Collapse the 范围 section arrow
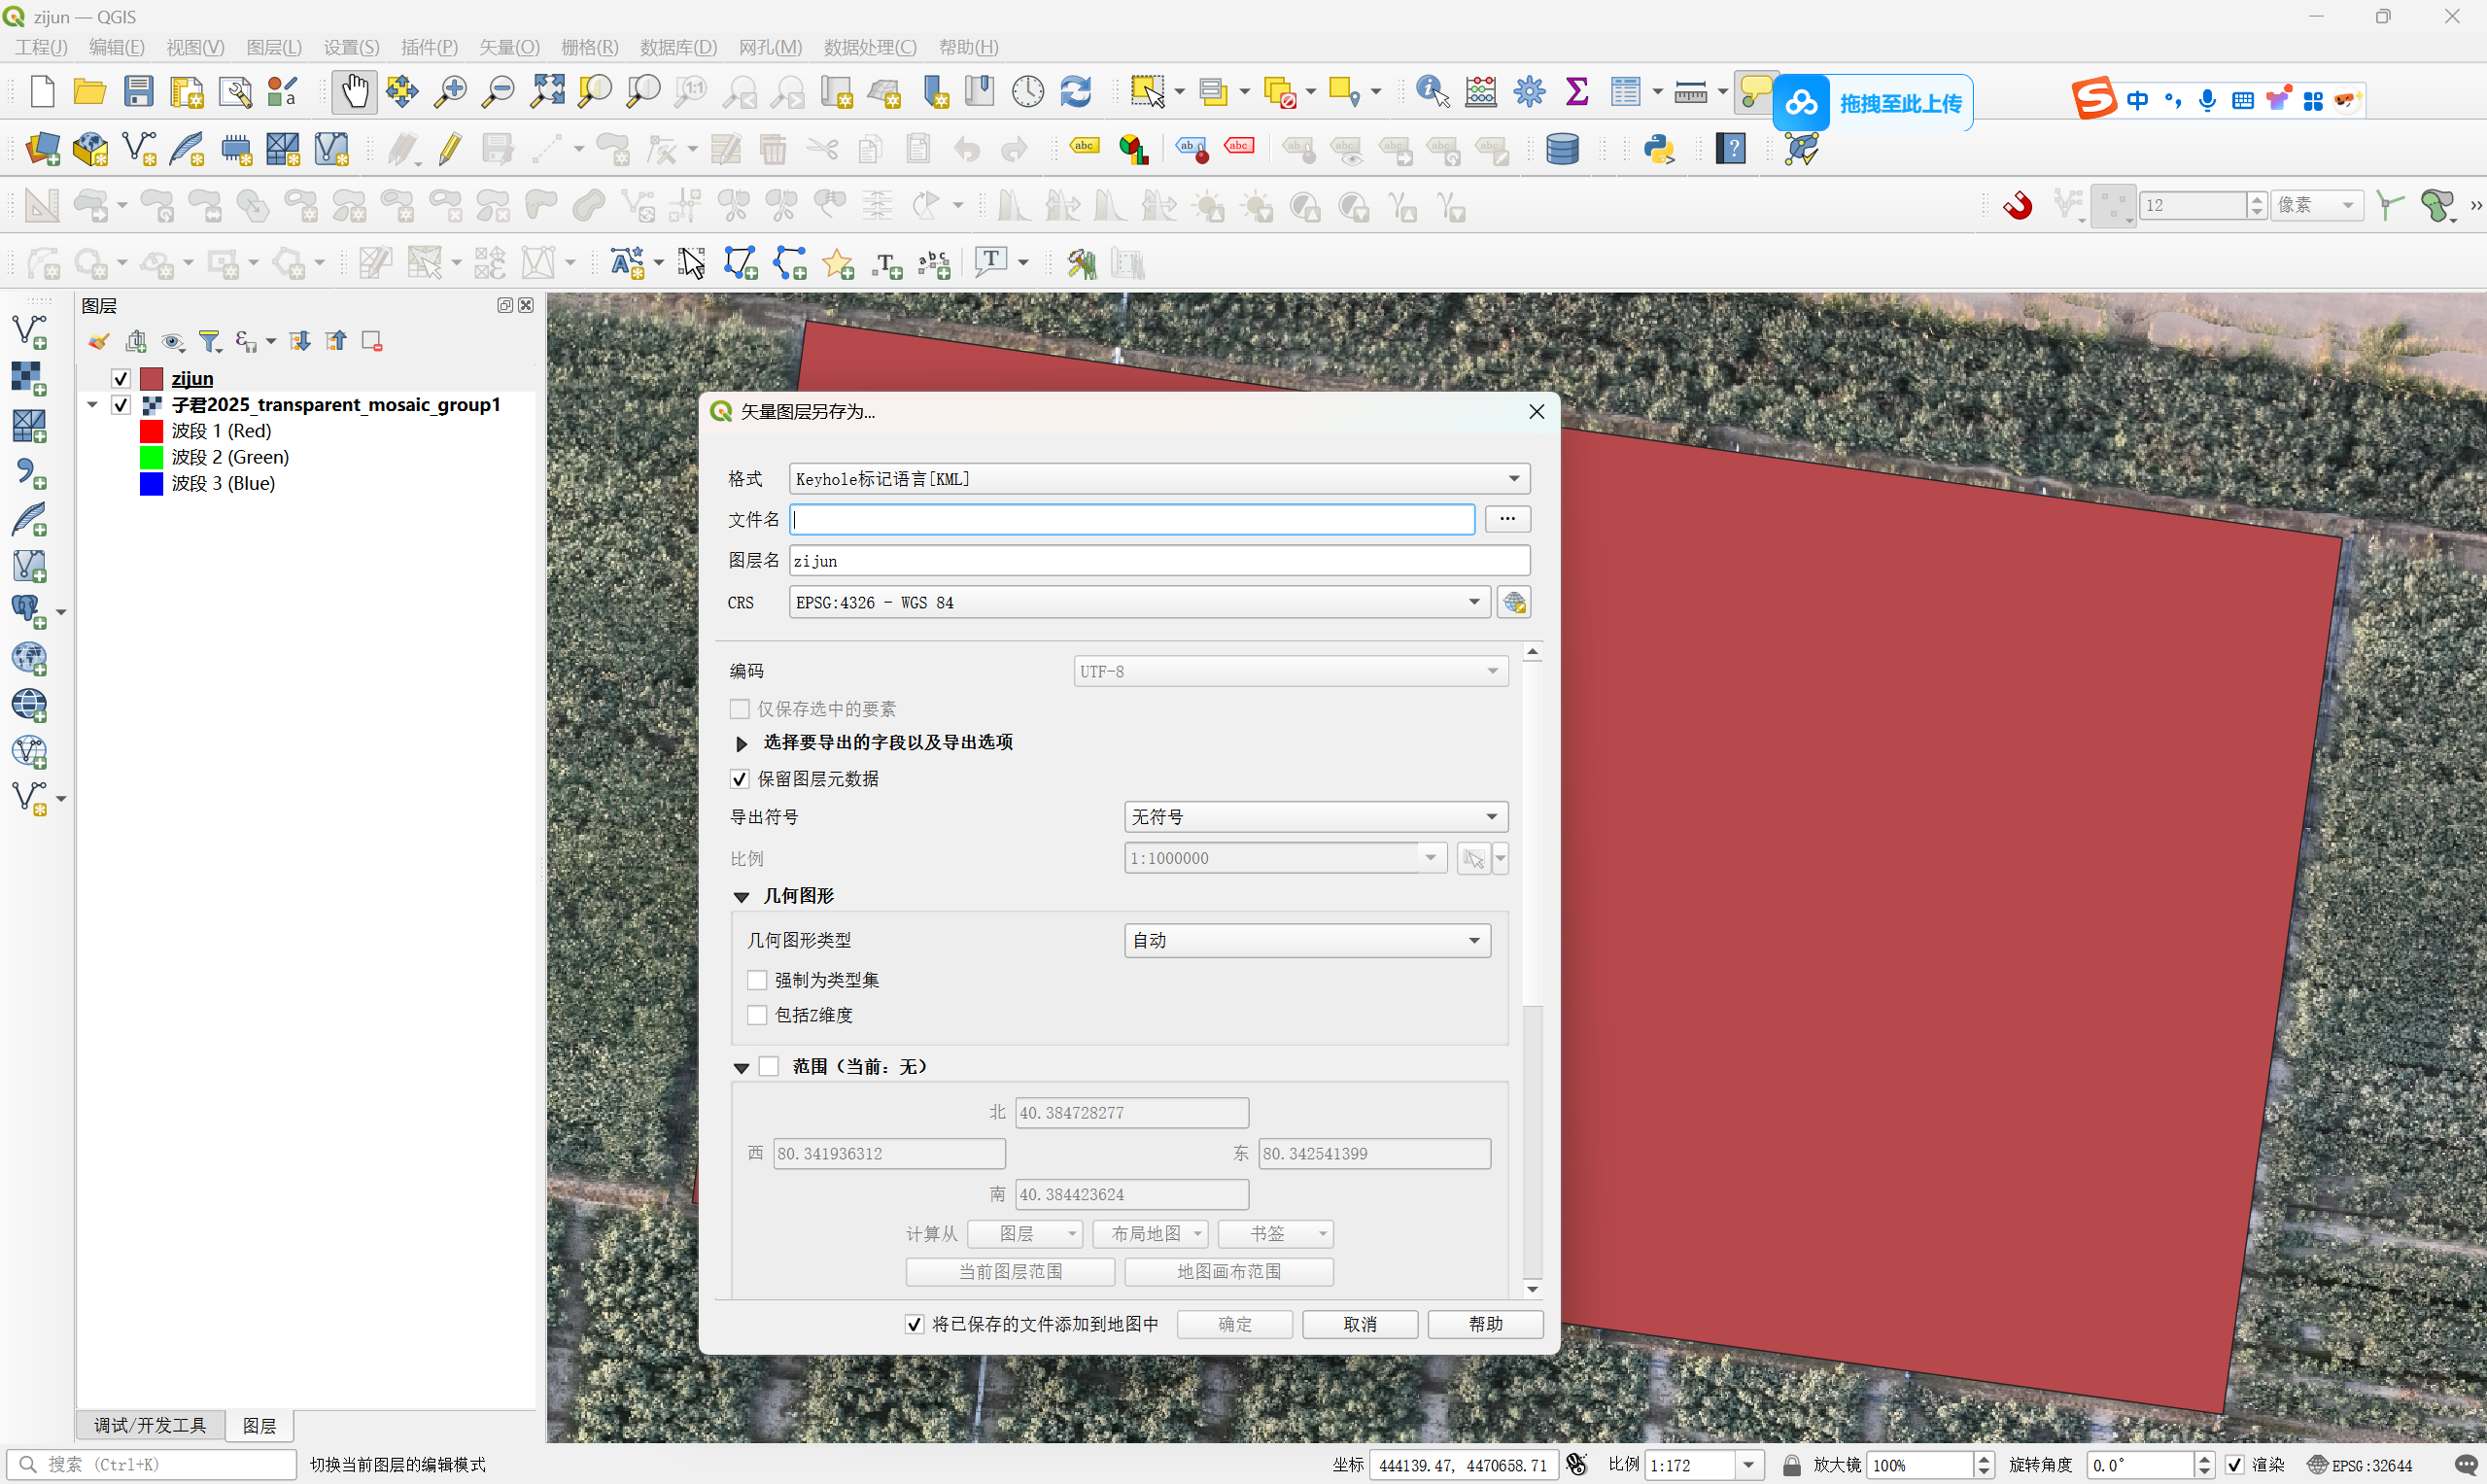 click(x=741, y=1068)
